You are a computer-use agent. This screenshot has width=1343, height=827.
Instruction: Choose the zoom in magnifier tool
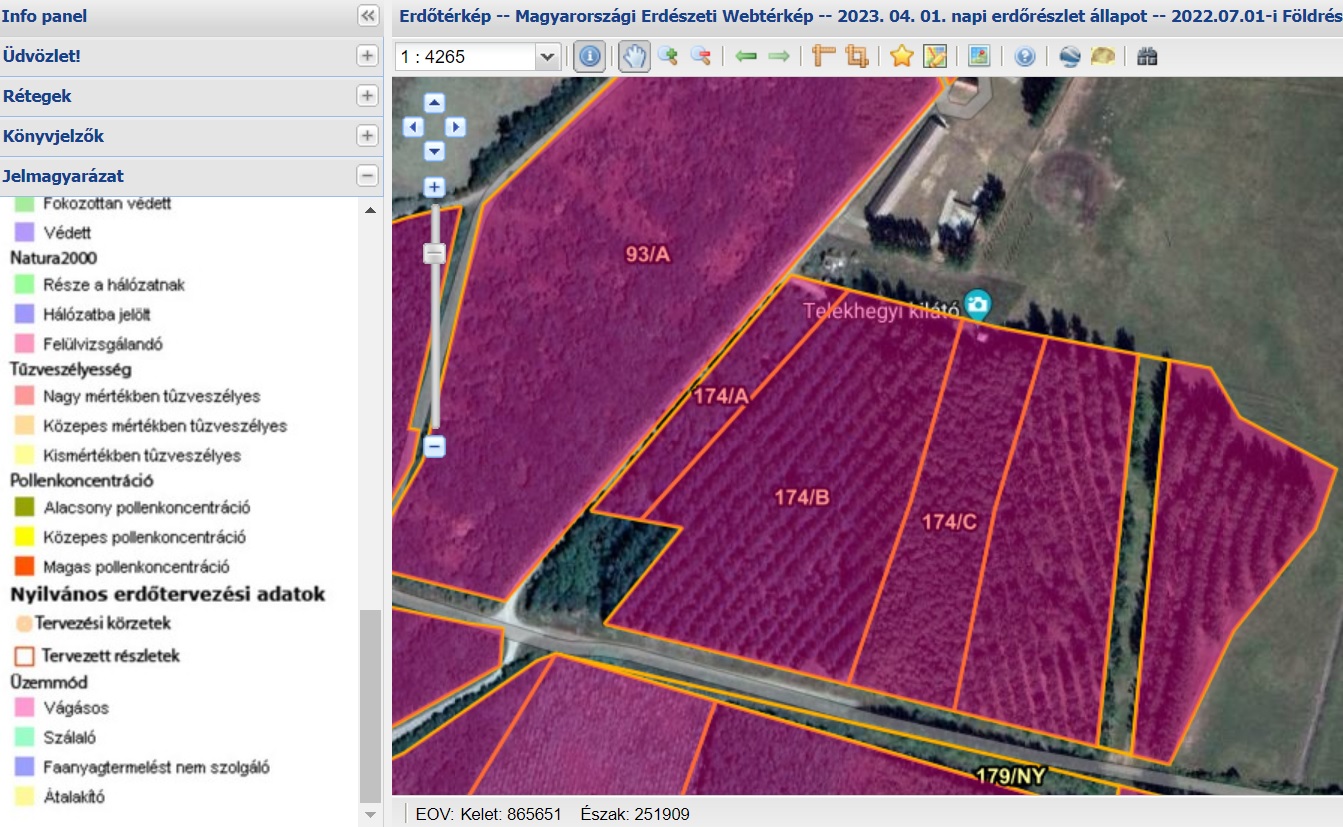[x=668, y=57]
